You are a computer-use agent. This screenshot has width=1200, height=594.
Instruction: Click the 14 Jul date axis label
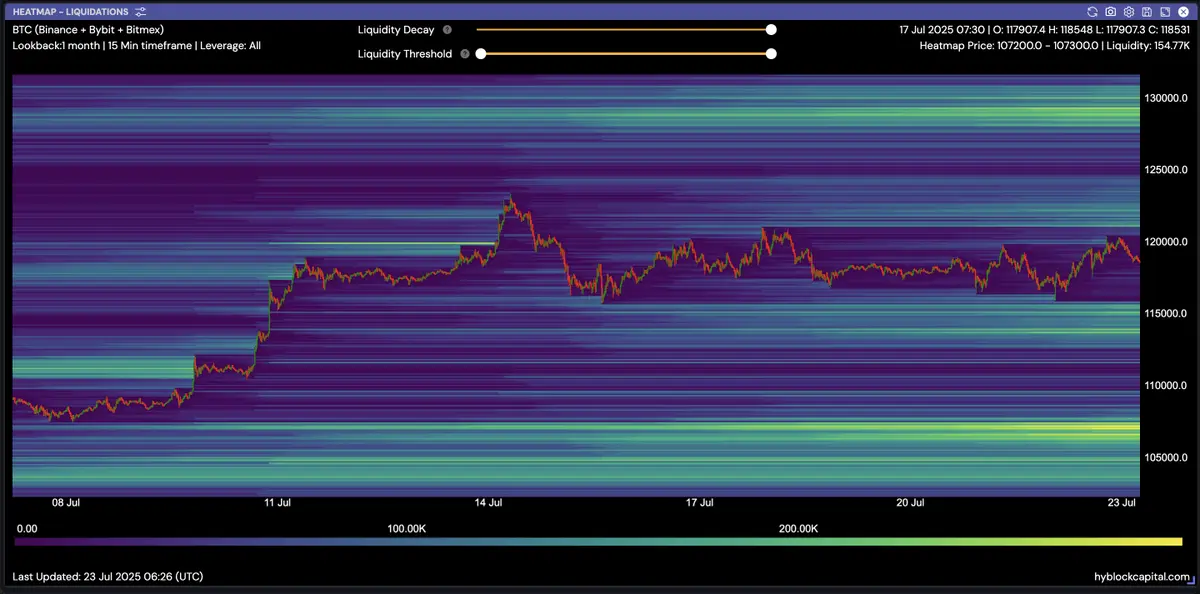coord(488,503)
